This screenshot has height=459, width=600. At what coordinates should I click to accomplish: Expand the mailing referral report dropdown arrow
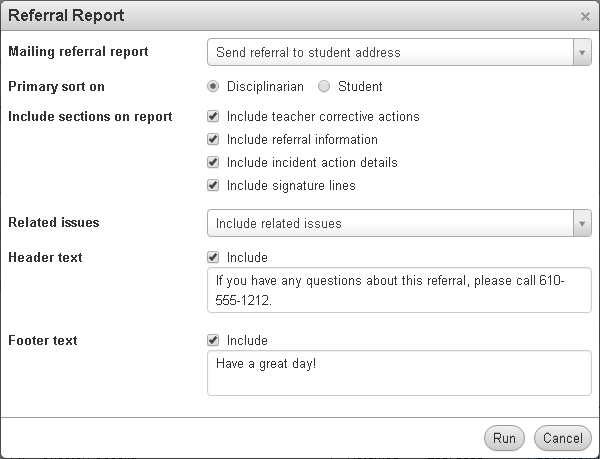(582, 52)
